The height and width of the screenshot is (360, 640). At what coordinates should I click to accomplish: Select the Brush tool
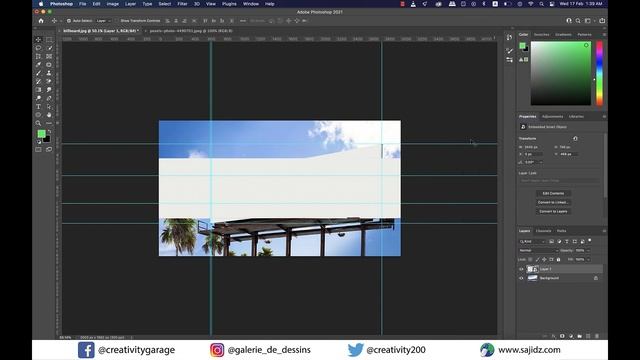pos(38,73)
